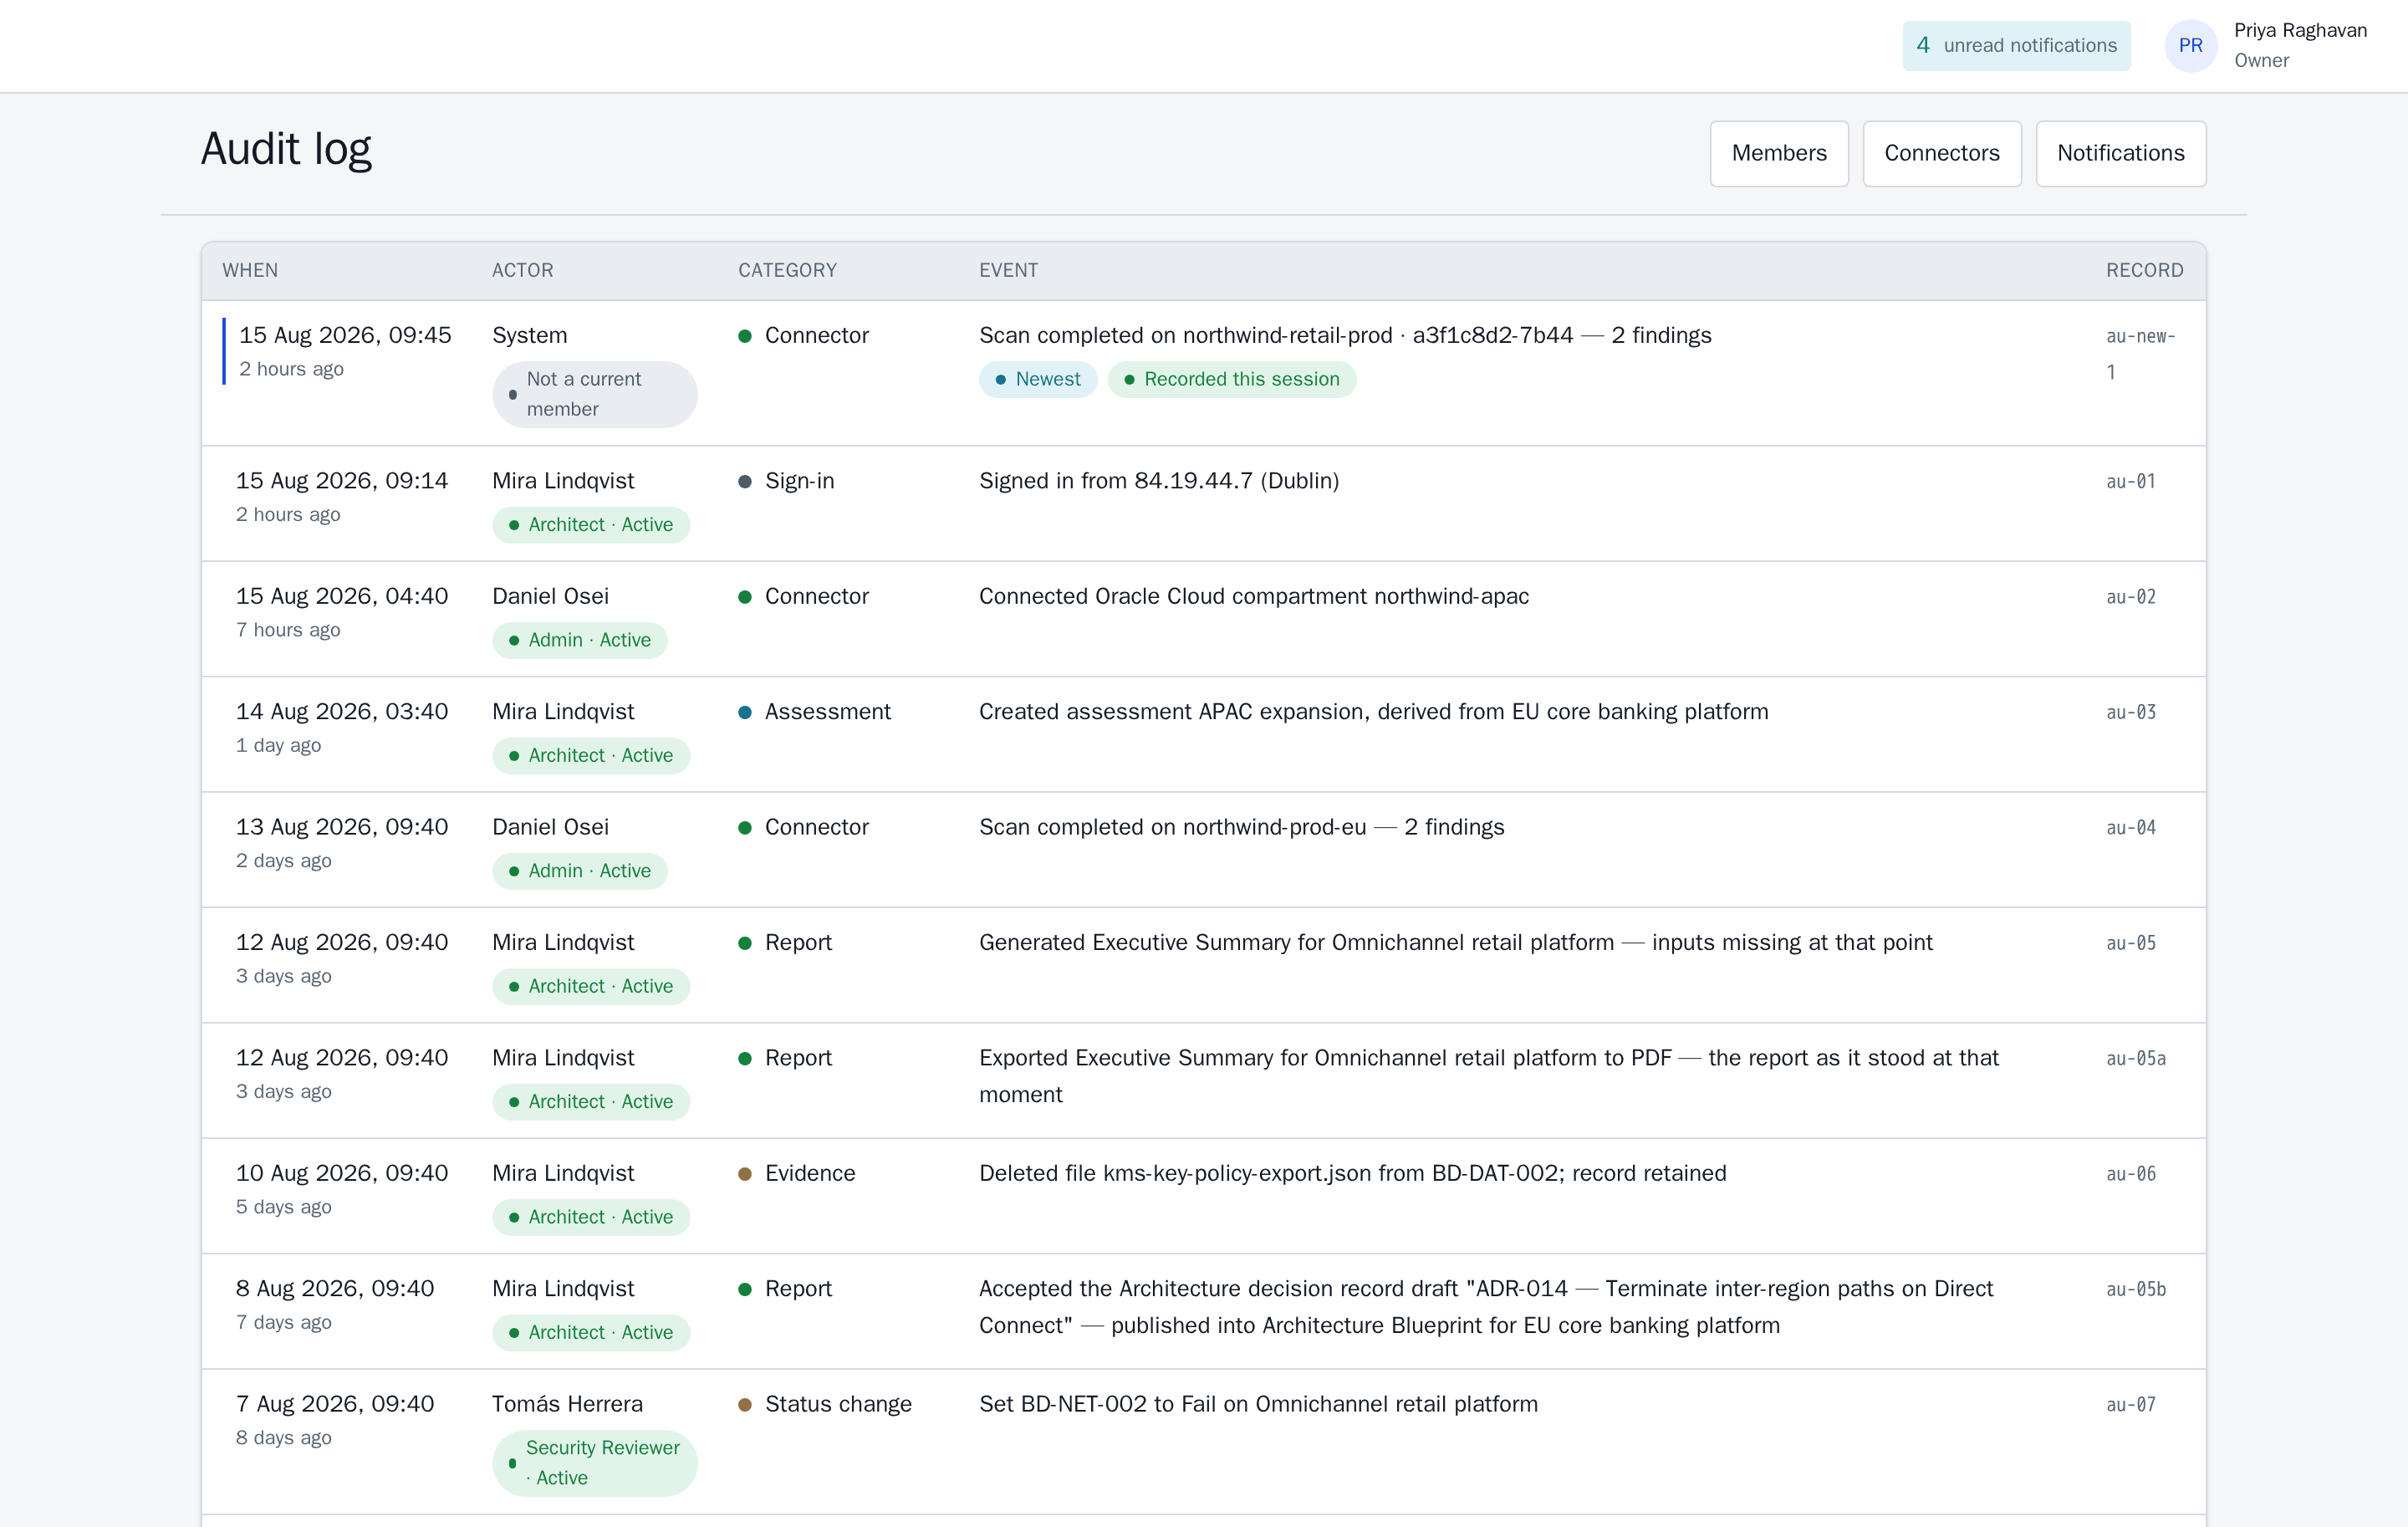The image size is (2408, 1527).
Task: Click the Generated Executive Summary event
Action: (1455, 942)
